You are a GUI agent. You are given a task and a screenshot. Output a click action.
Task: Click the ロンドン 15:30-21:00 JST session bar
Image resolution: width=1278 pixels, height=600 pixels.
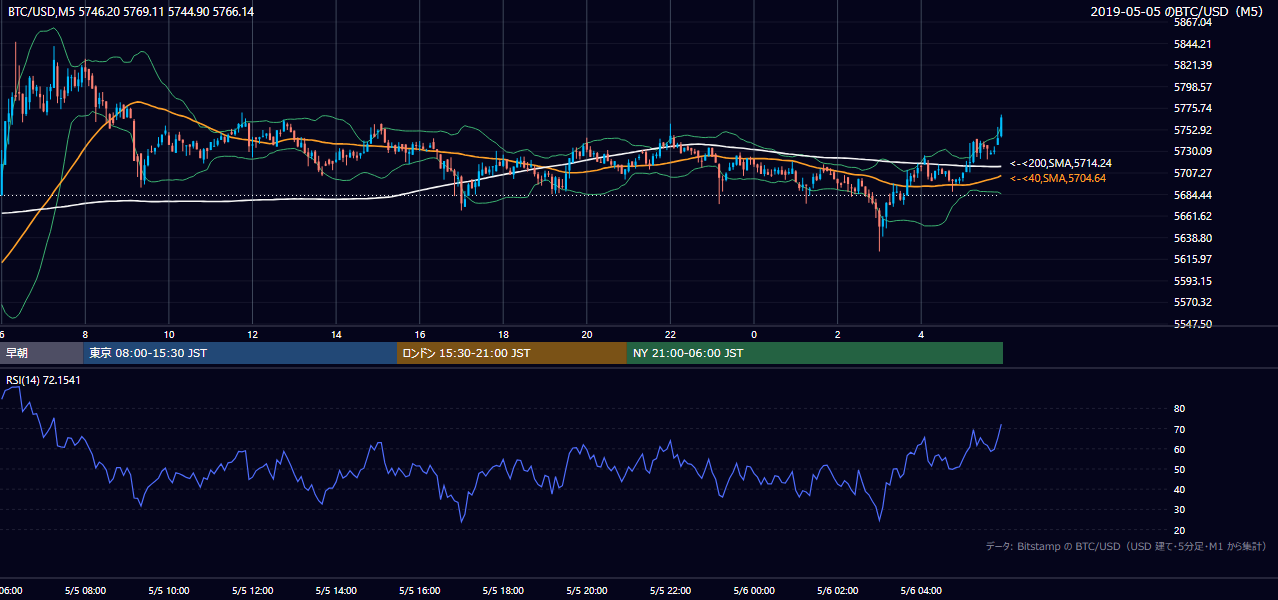pyautogui.click(x=512, y=353)
